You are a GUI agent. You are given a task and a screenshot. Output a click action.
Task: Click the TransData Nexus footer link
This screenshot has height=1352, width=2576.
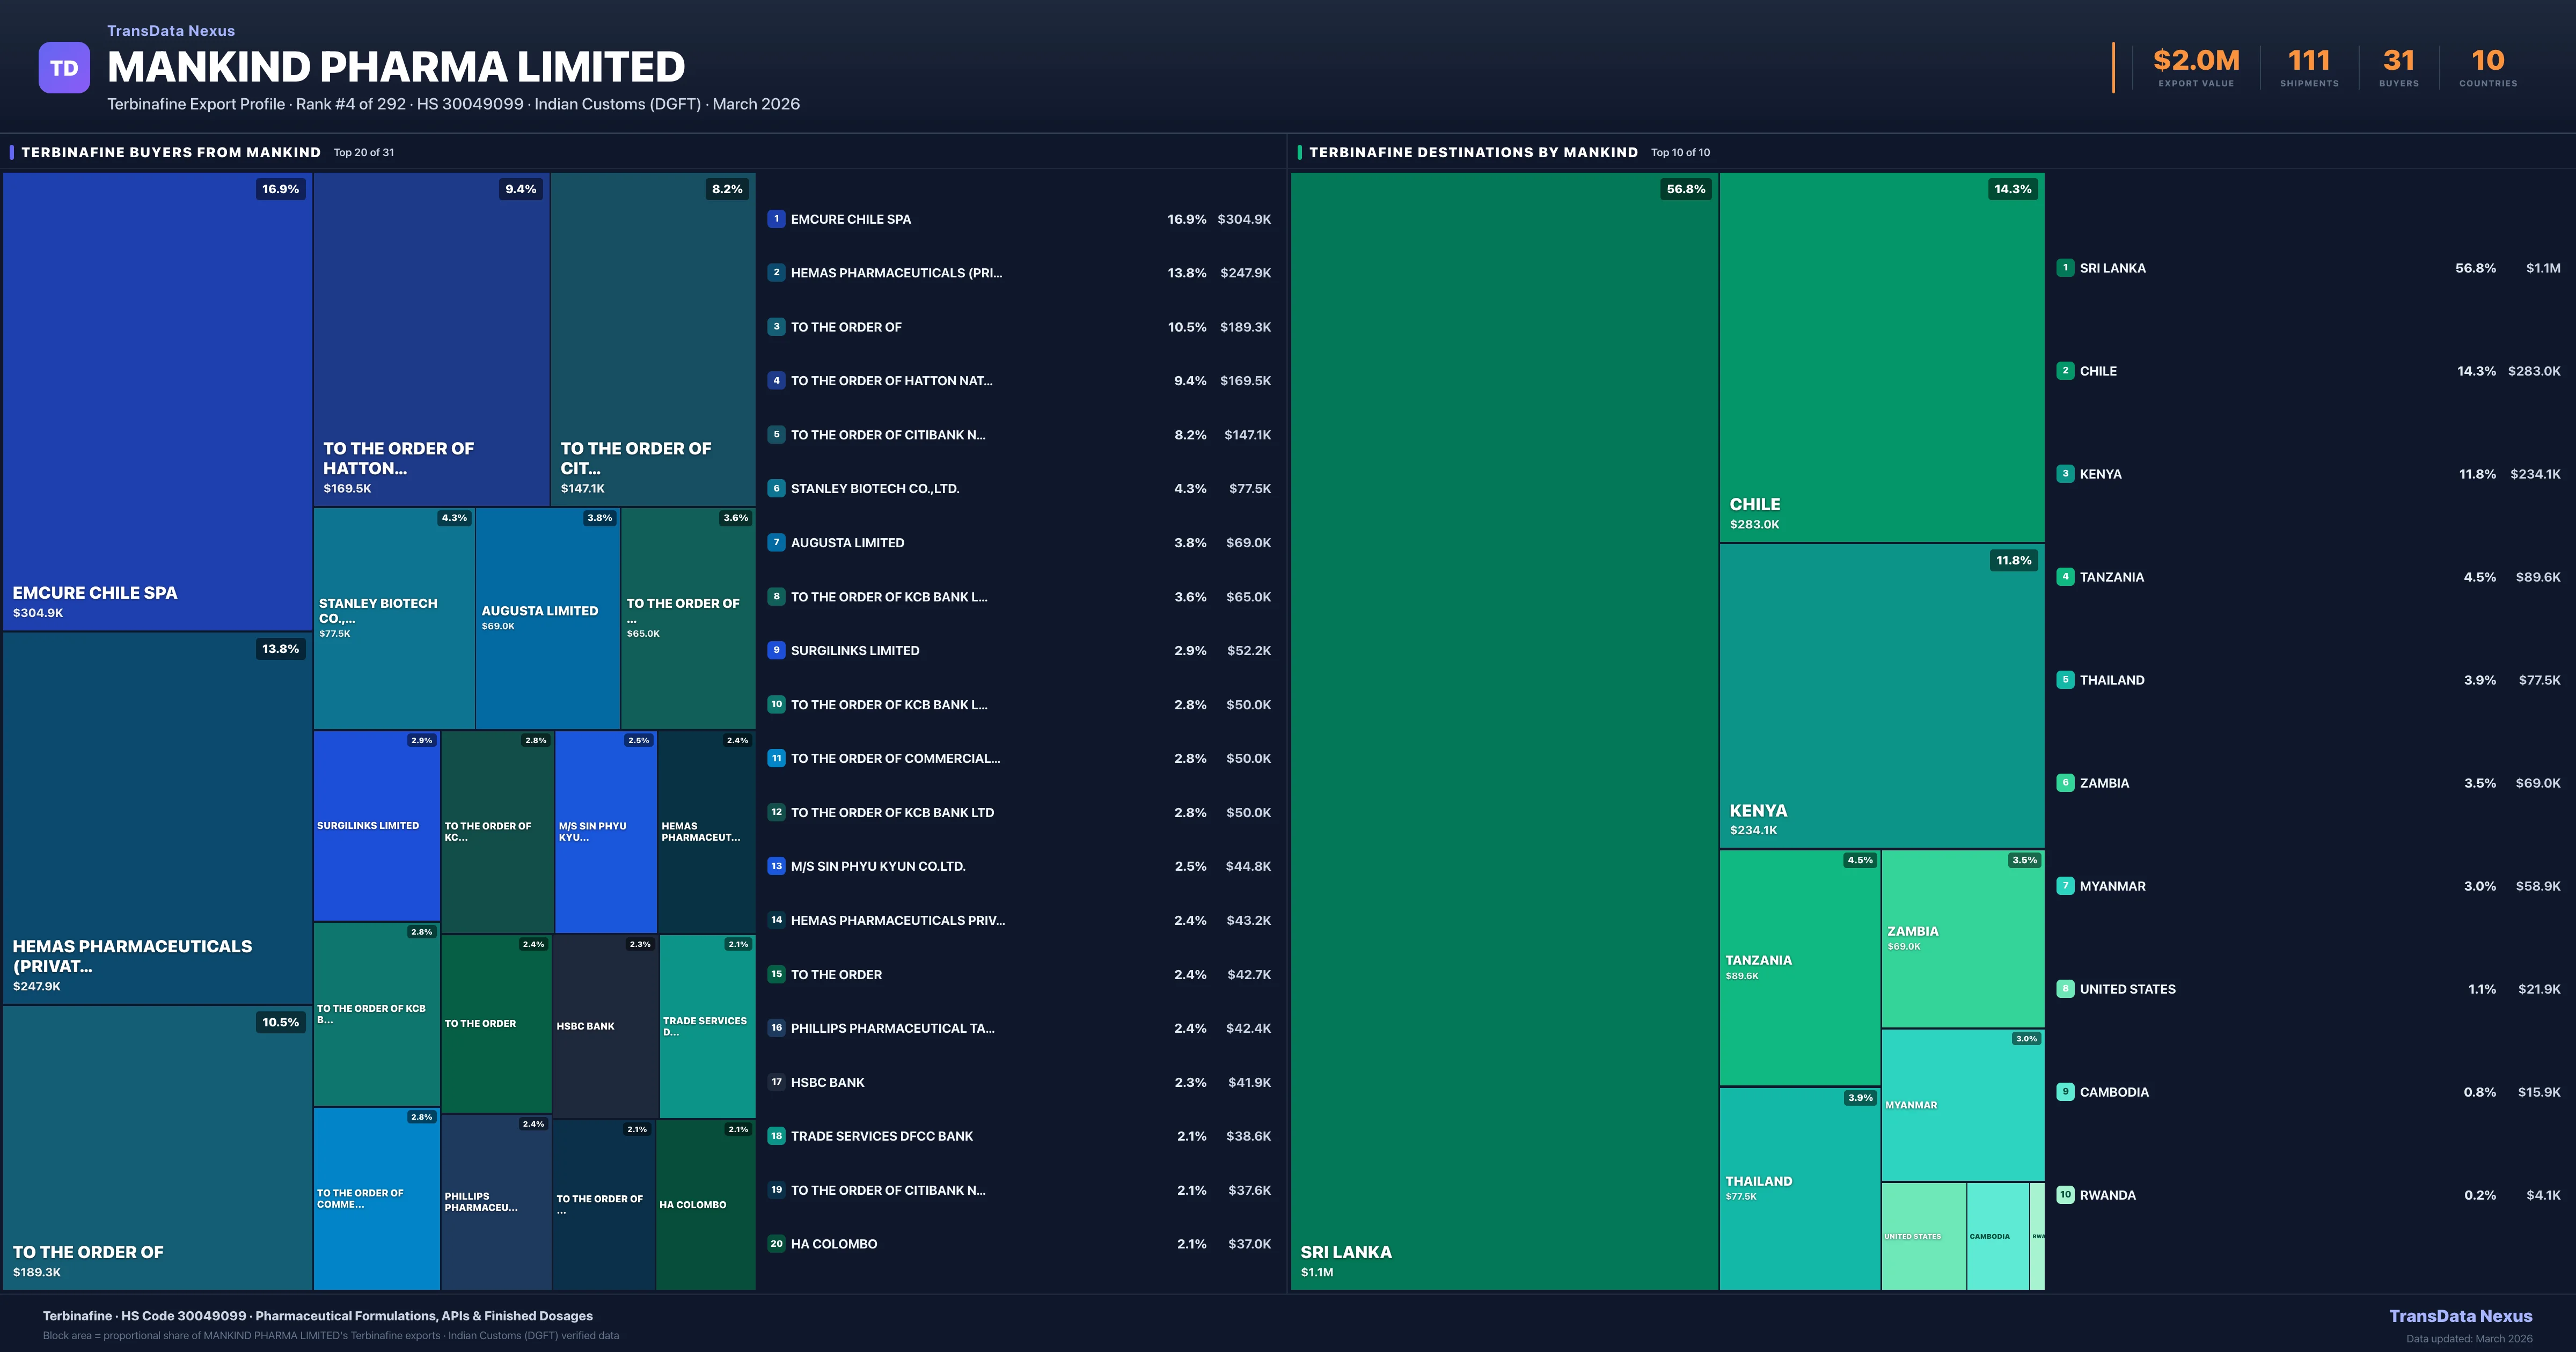click(2460, 1316)
